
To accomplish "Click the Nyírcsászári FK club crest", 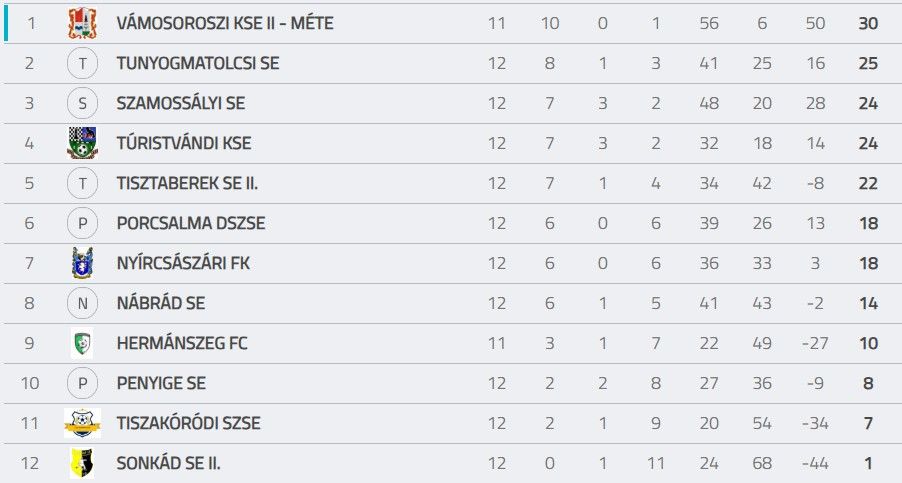I will [82, 263].
